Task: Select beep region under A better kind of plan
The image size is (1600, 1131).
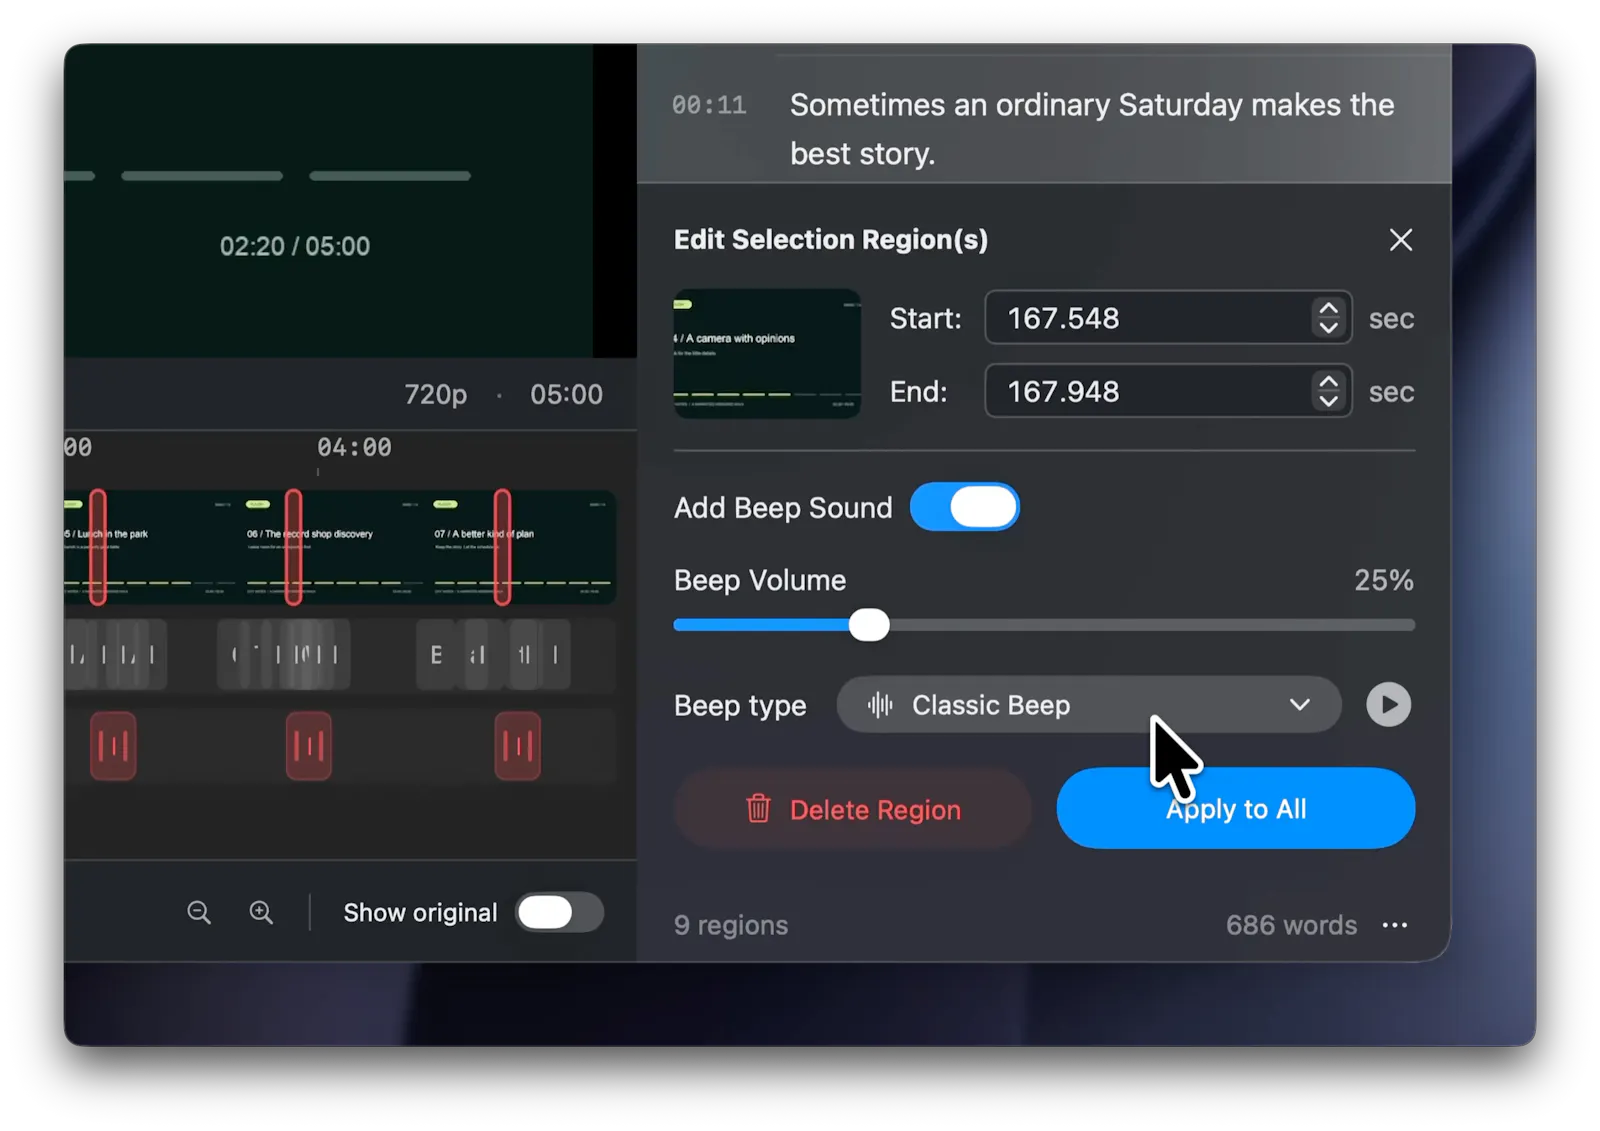Action: [517, 746]
